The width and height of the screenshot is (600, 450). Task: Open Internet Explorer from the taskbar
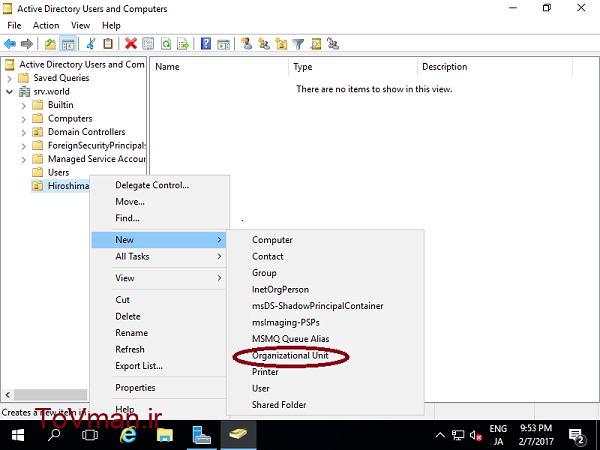(x=128, y=436)
